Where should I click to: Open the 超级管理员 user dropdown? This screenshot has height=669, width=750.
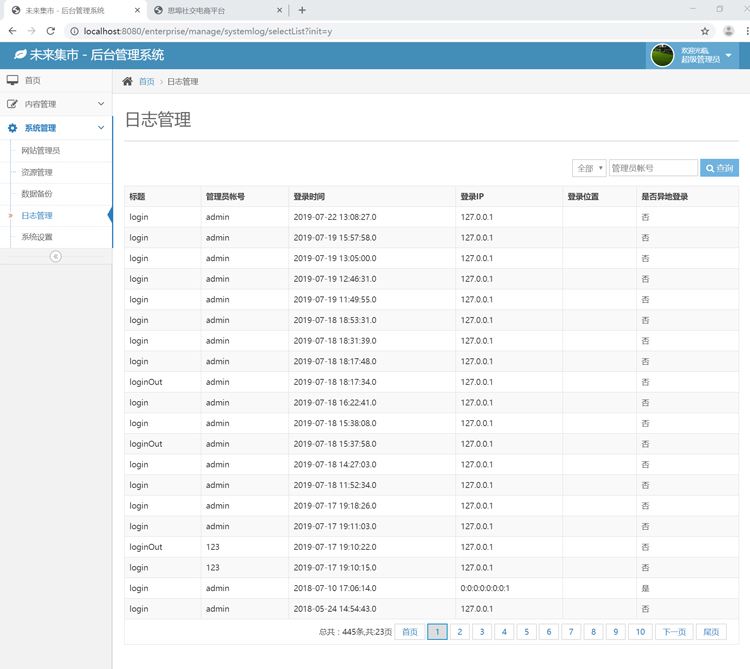point(728,56)
